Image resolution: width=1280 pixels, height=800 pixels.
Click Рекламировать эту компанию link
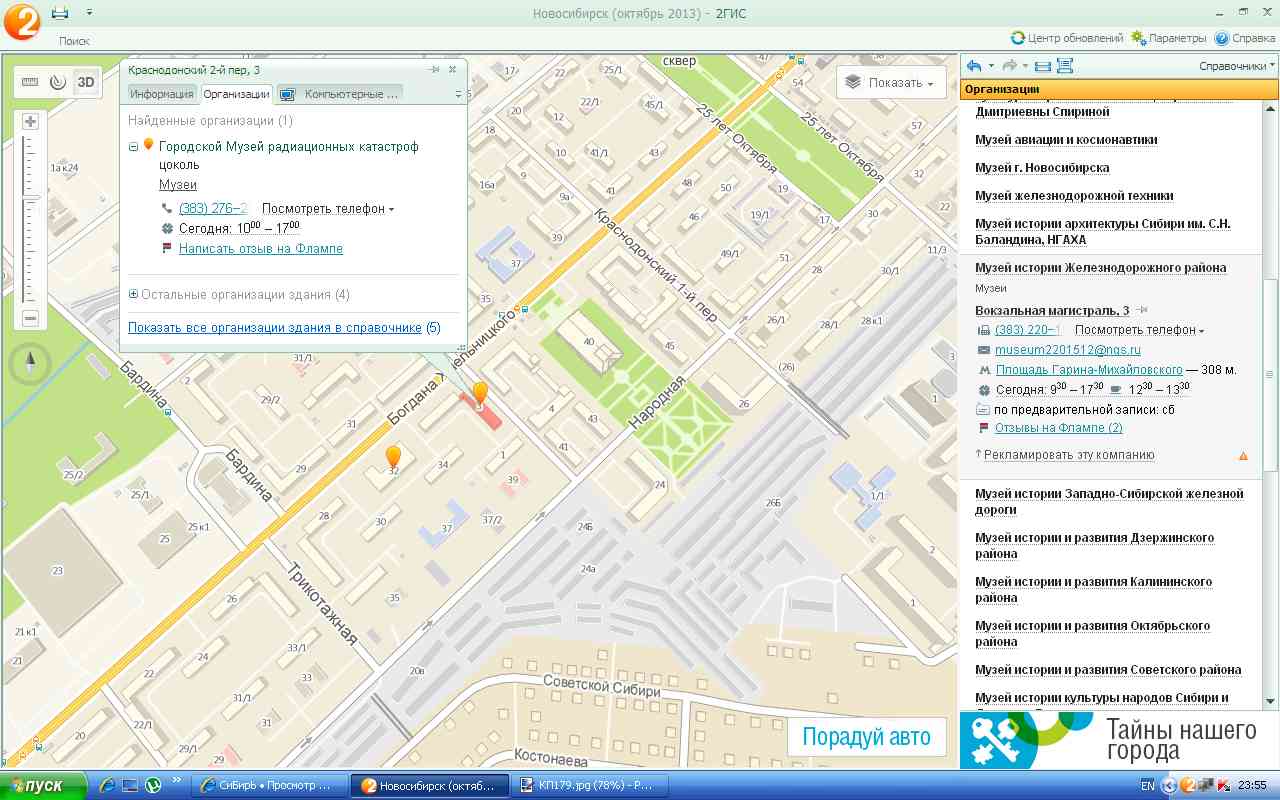click(x=1069, y=455)
